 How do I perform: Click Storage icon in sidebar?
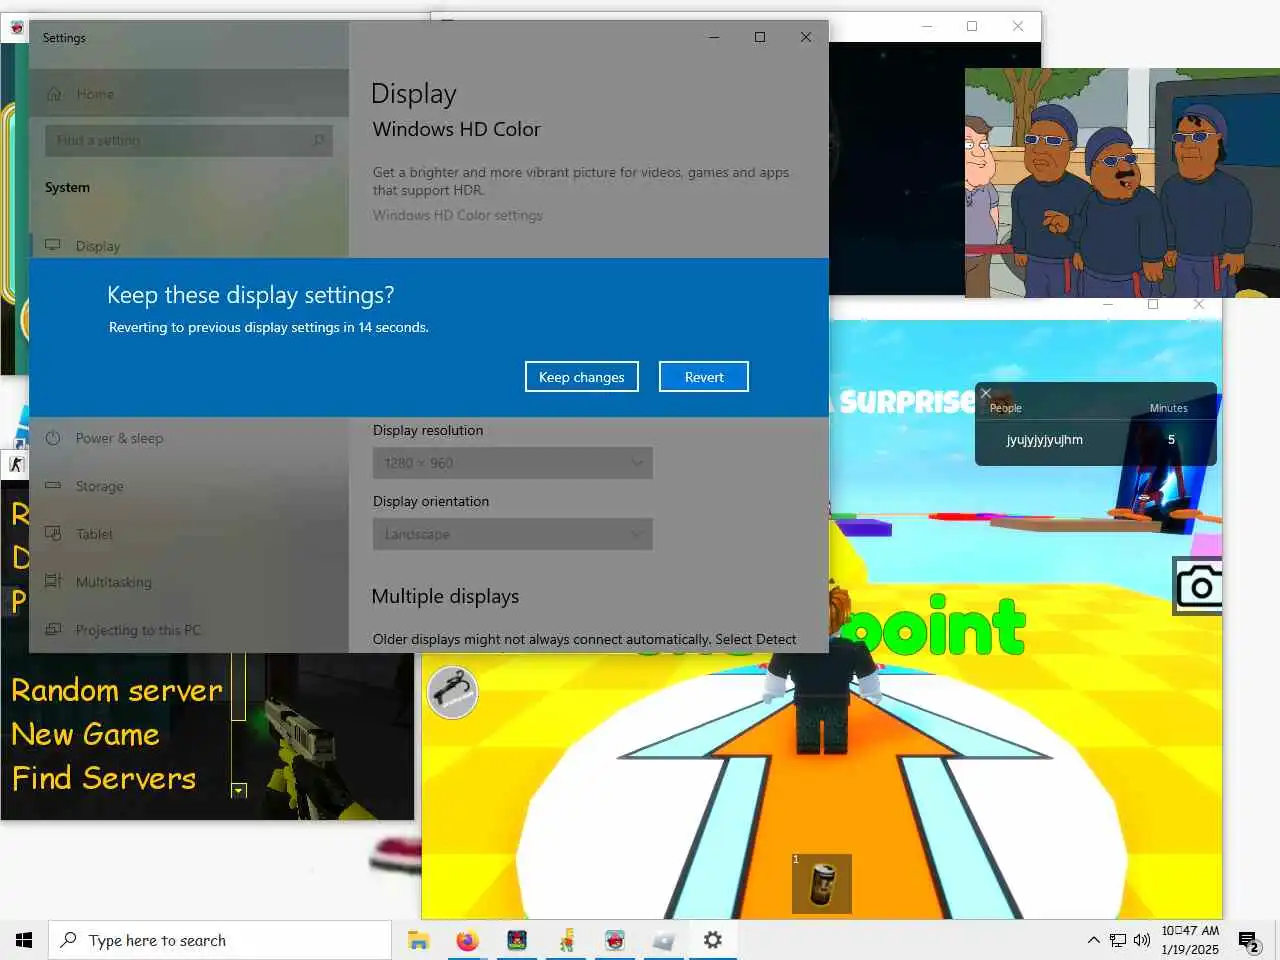(x=53, y=486)
